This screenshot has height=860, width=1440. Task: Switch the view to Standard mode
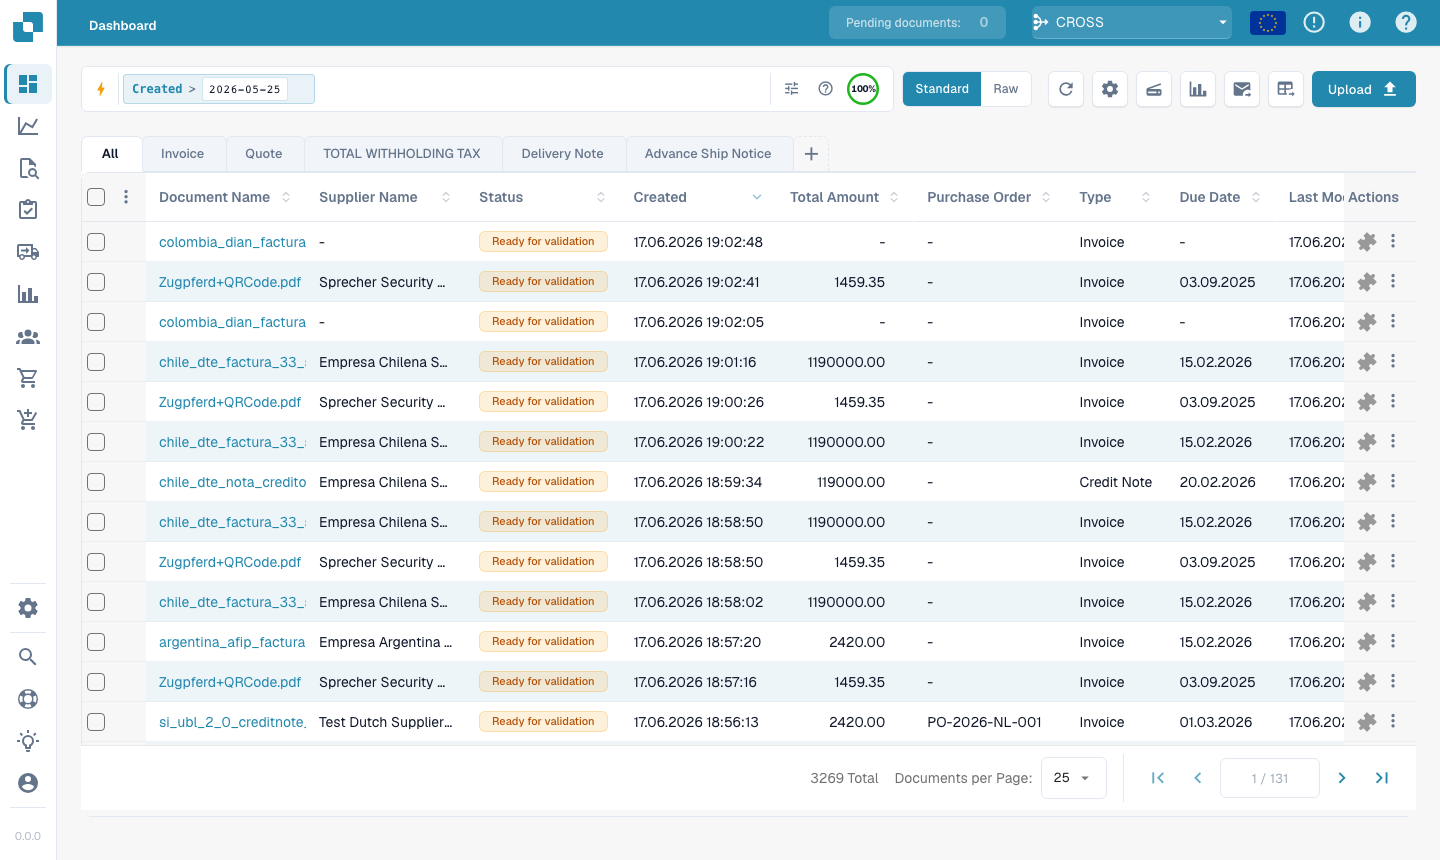[942, 89]
